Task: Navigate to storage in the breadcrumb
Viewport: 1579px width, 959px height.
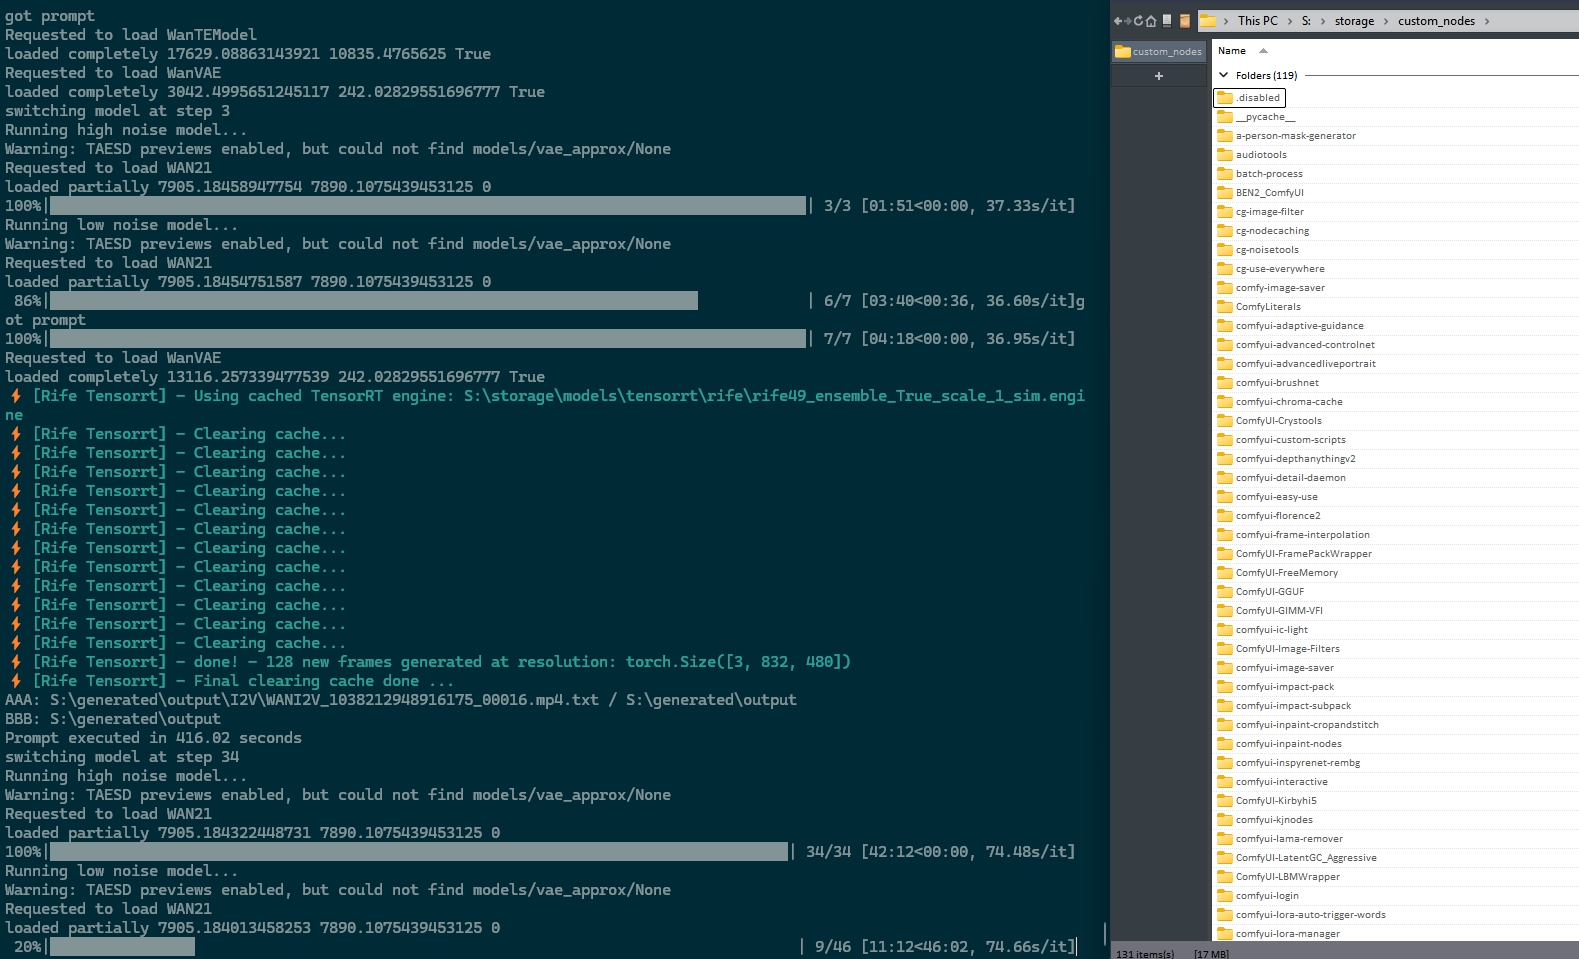Action: pyautogui.click(x=1354, y=21)
